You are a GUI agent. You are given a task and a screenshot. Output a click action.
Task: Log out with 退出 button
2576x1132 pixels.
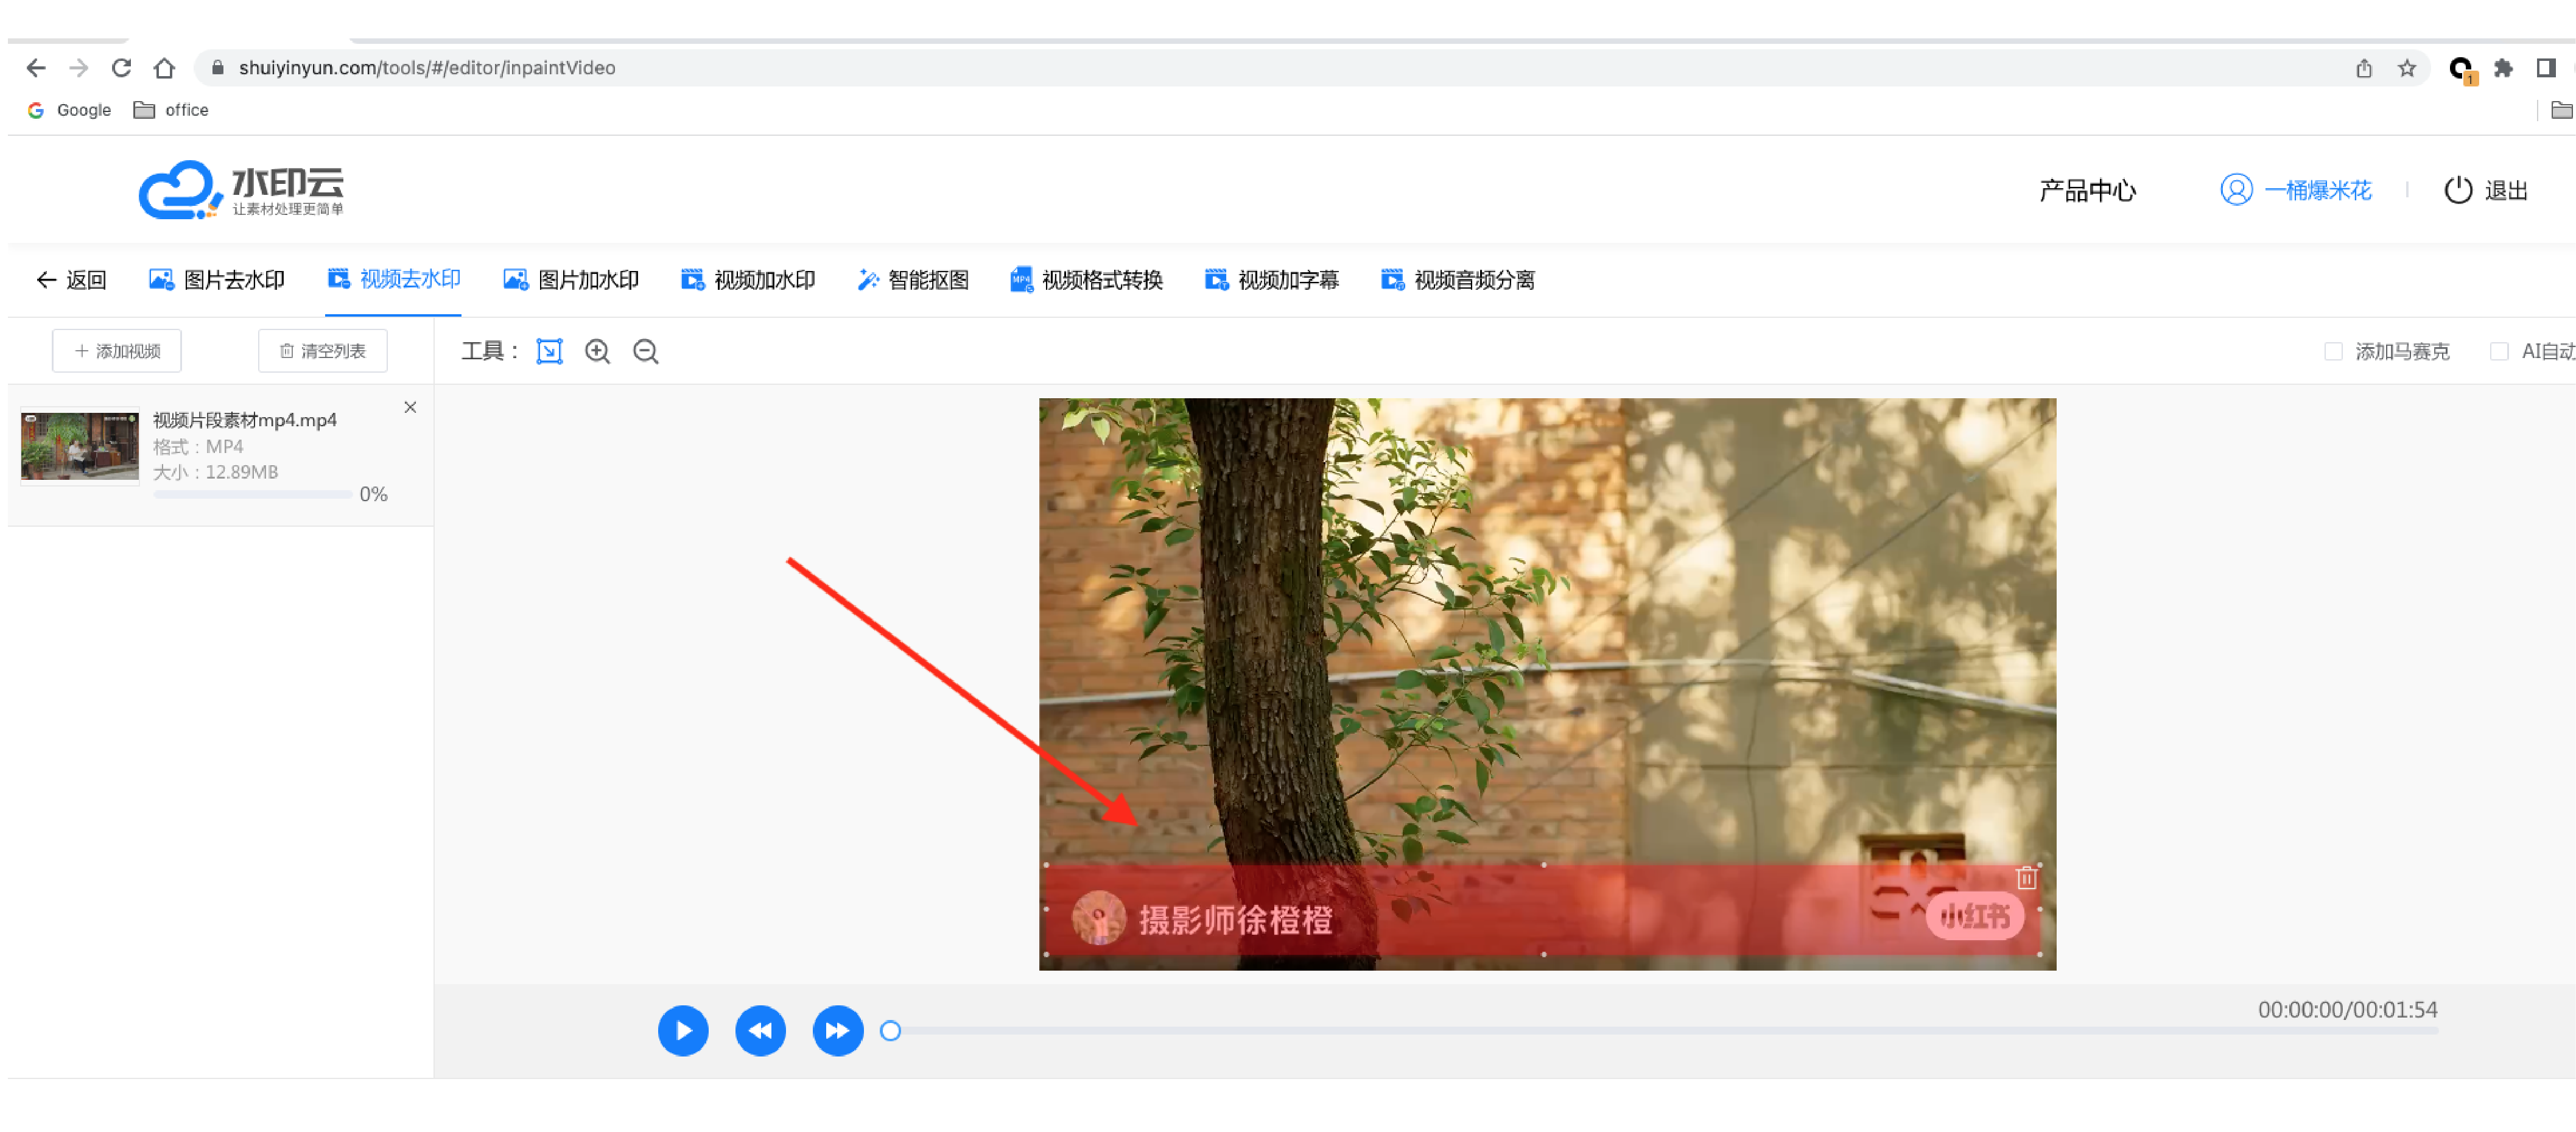pyautogui.click(x=2486, y=190)
